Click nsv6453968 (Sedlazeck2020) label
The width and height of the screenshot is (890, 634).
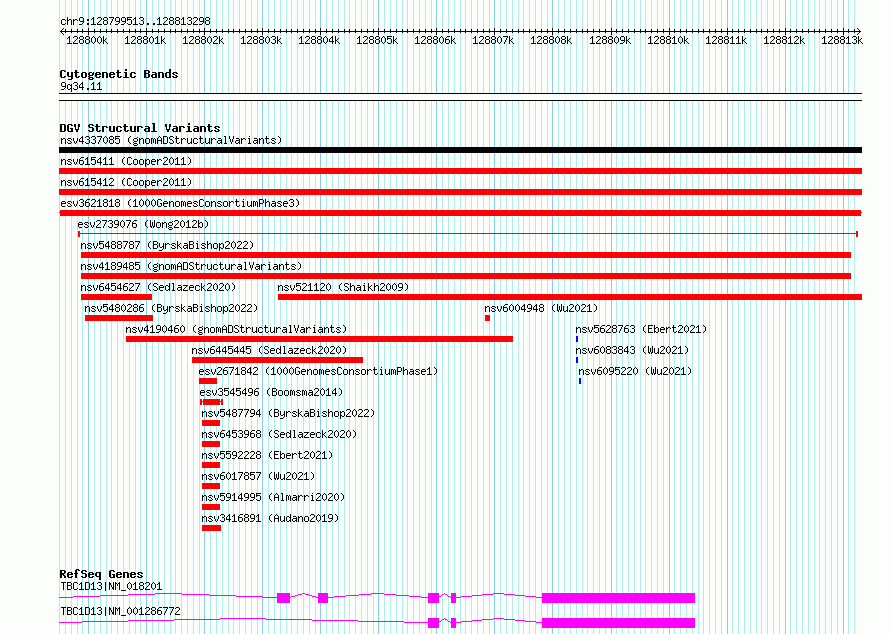[x=279, y=434]
